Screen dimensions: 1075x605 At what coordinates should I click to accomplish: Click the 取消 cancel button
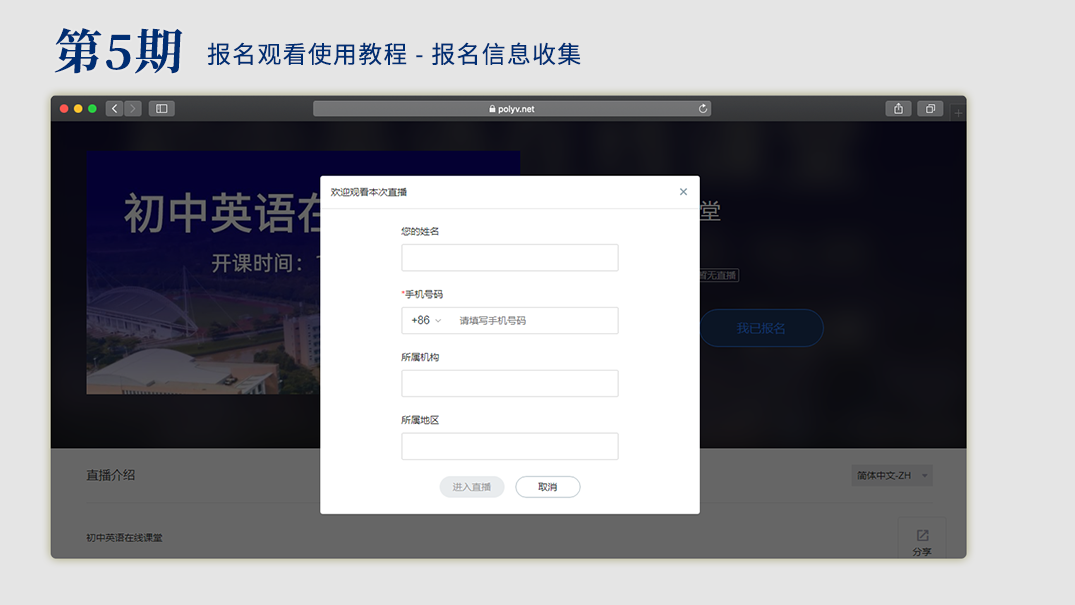pyautogui.click(x=547, y=487)
